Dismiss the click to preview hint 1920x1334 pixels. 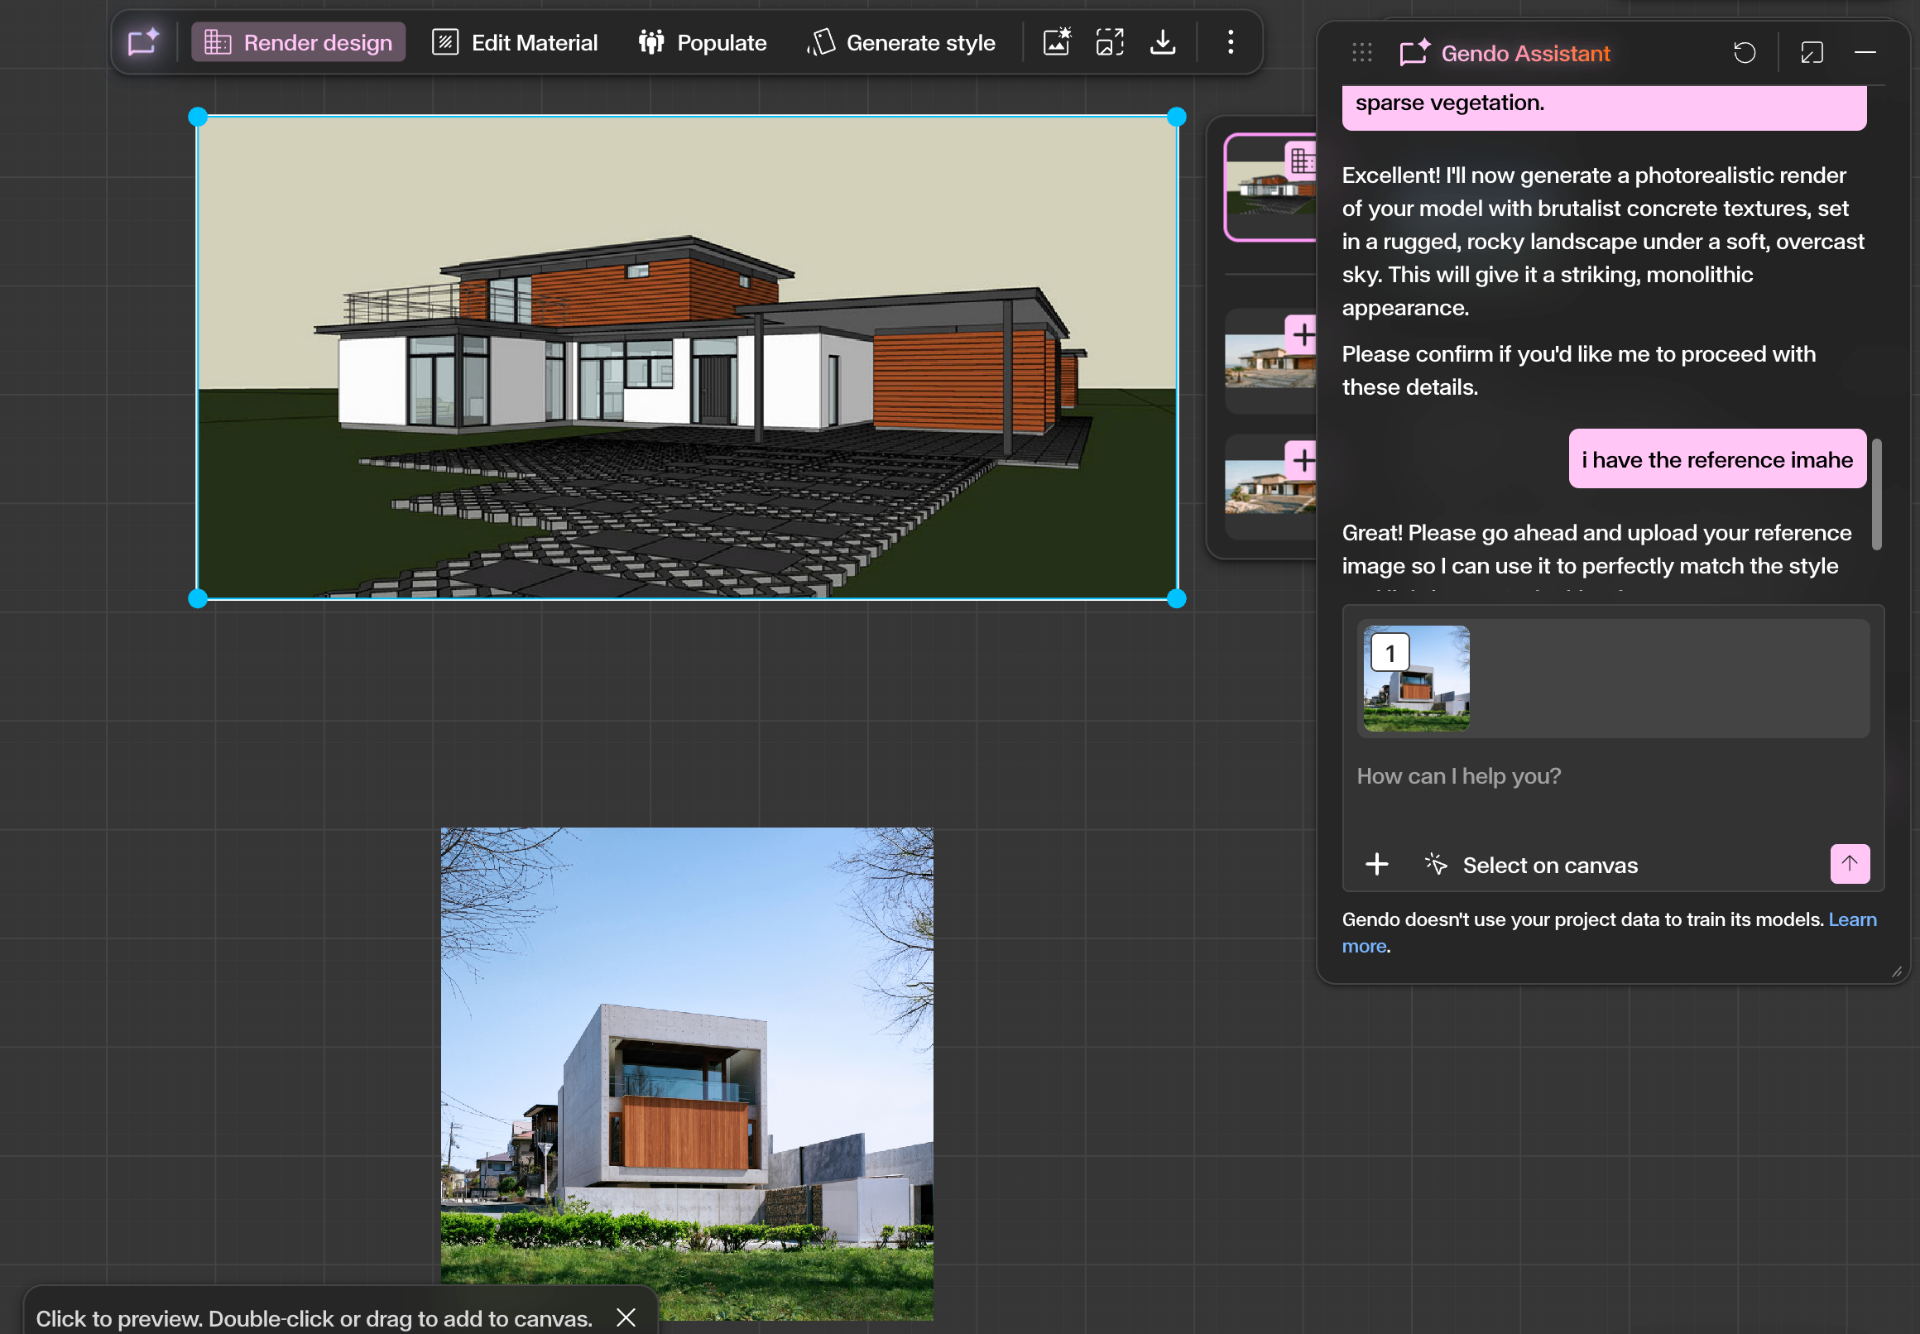tap(626, 1317)
